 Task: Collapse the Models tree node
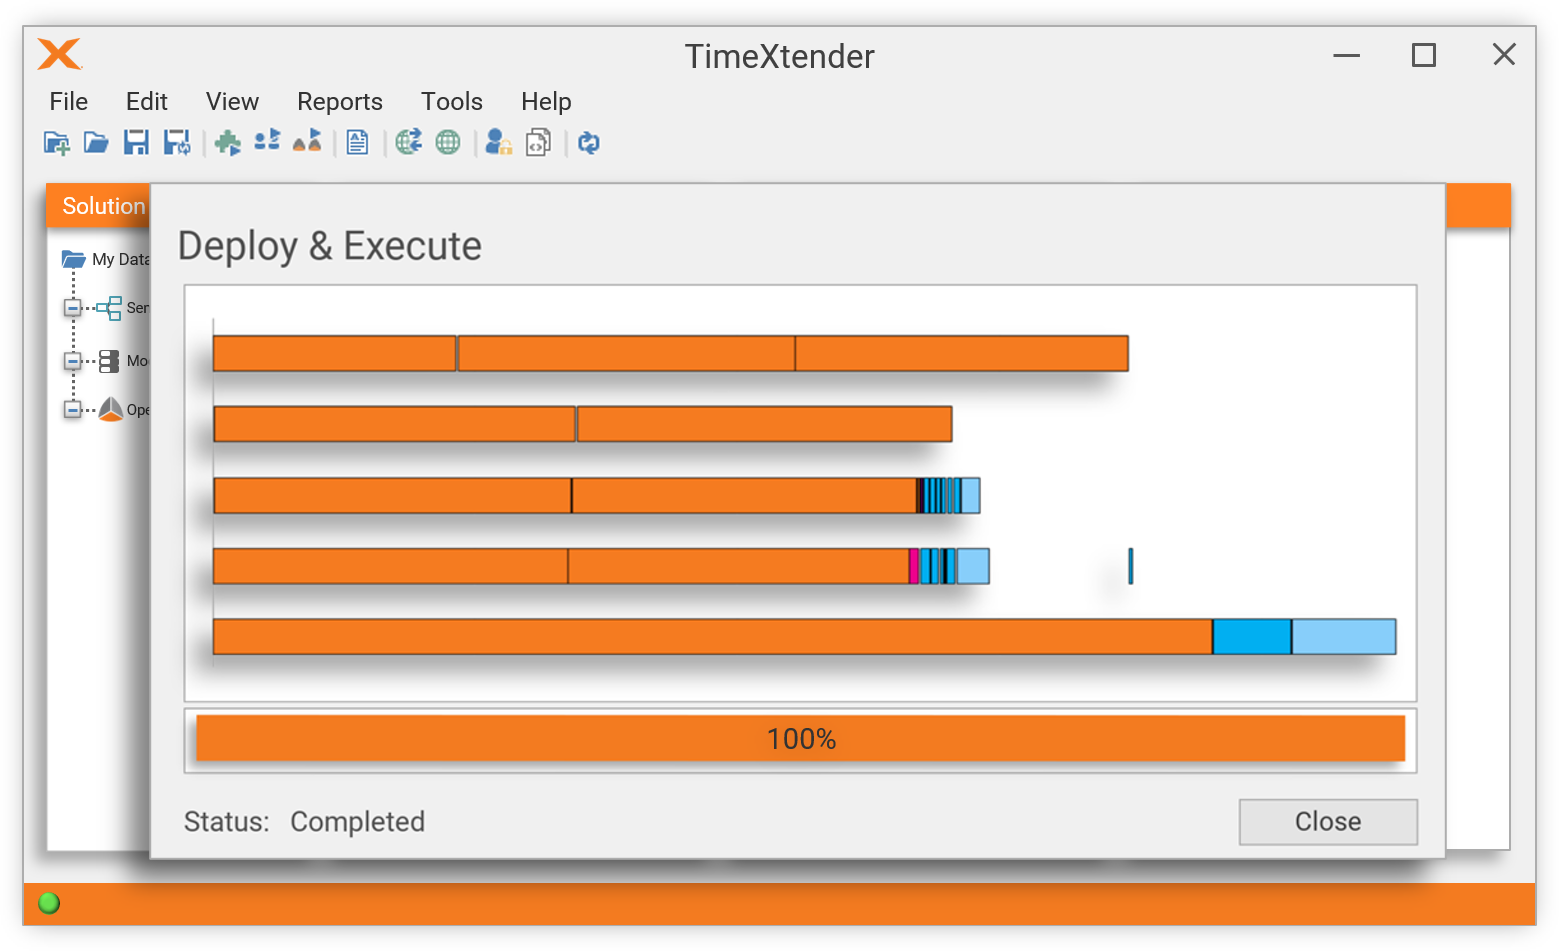click(x=72, y=361)
